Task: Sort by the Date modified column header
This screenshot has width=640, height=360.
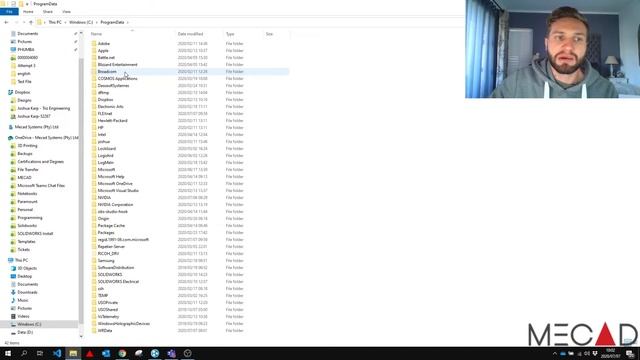Action: coord(190,34)
